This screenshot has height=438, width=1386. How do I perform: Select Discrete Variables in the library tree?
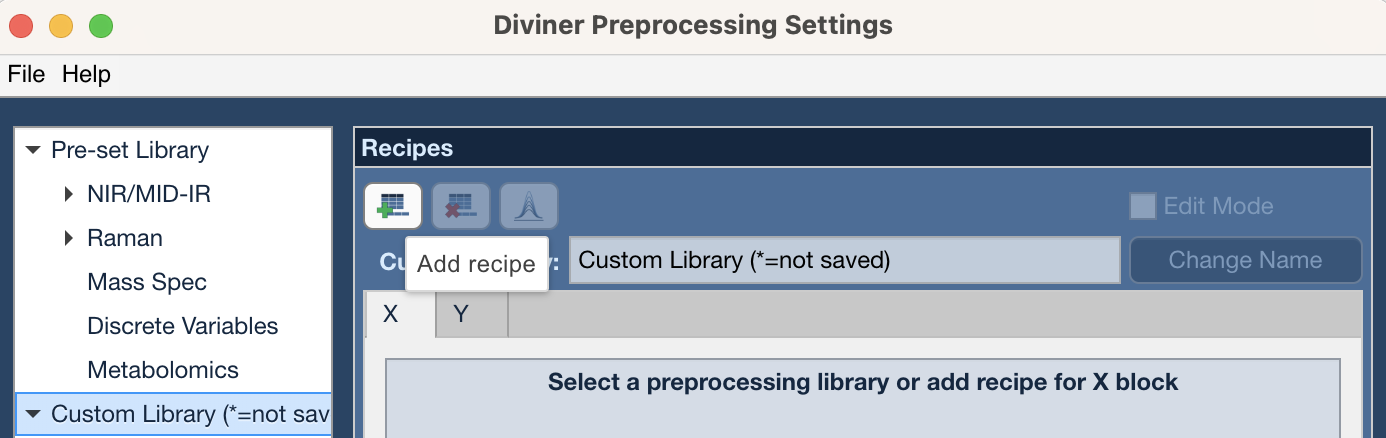tap(183, 326)
